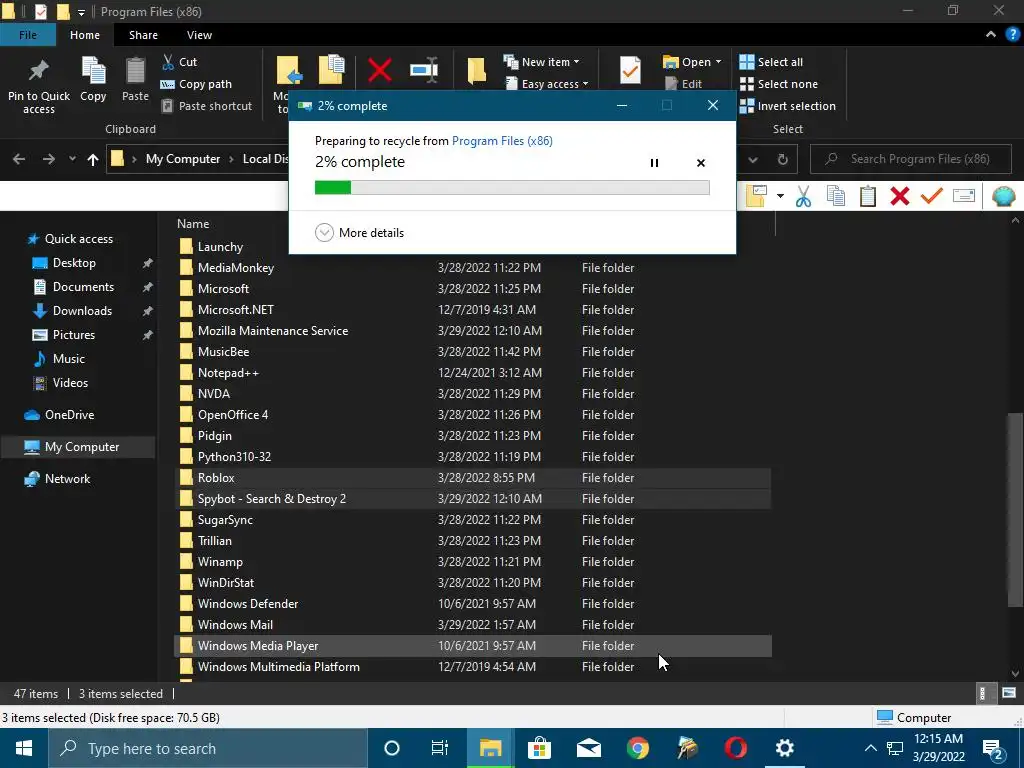Switch to the View ribbon tab

(199, 35)
